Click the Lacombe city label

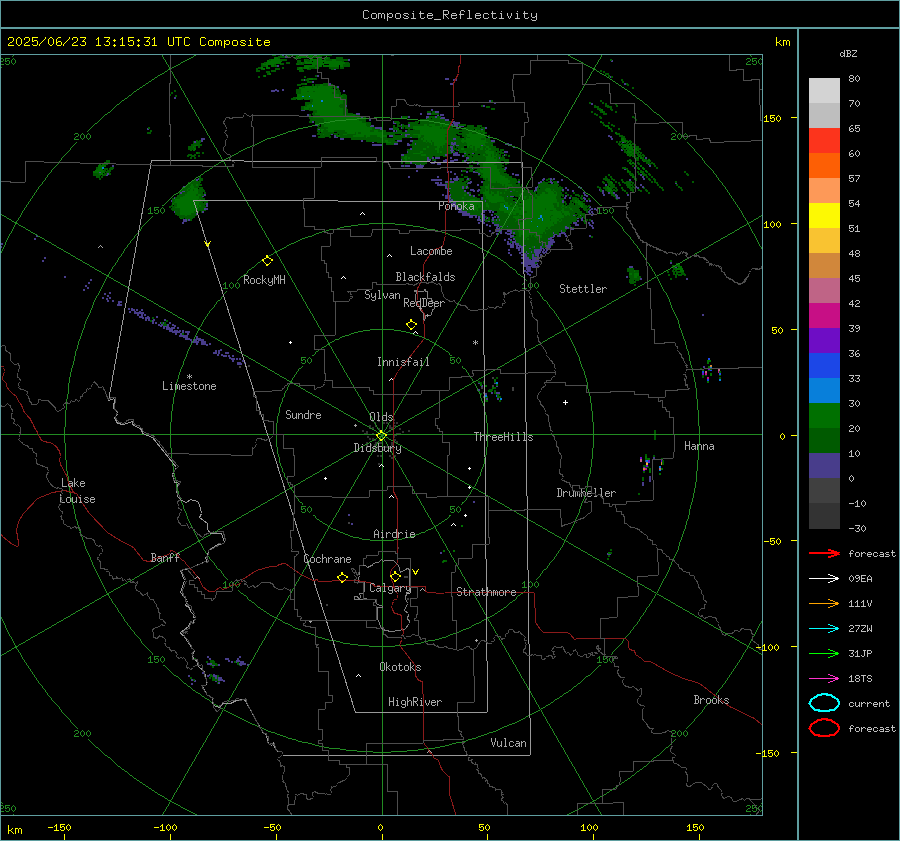pyautogui.click(x=431, y=251)
